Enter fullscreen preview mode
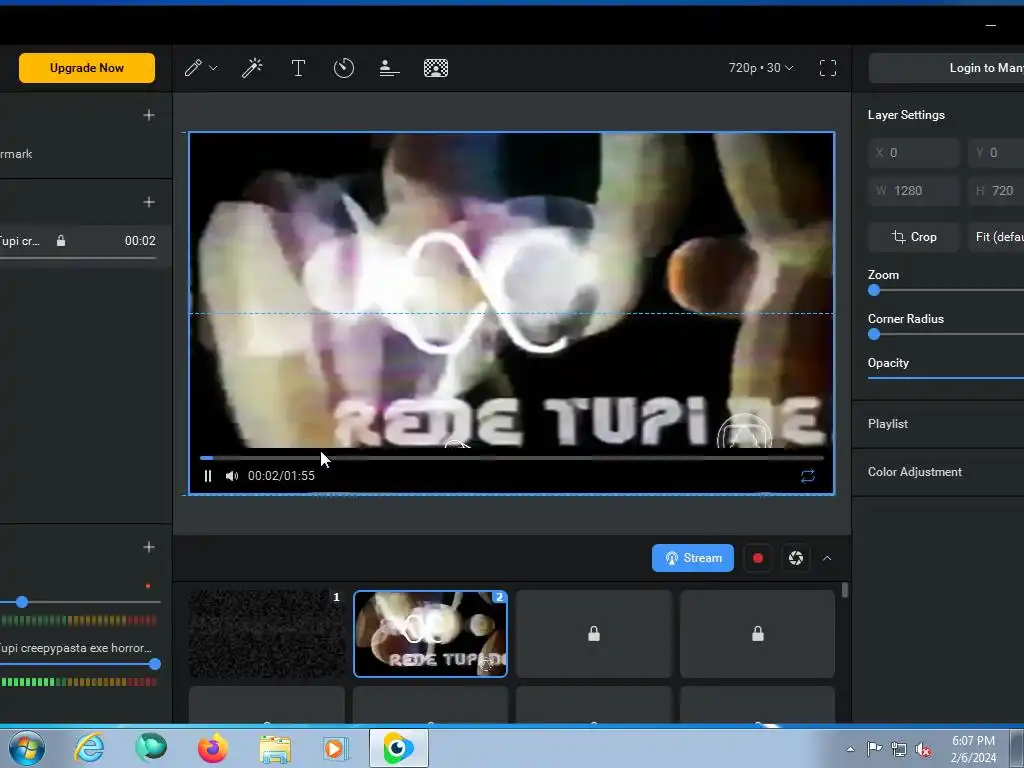Screen dimensions: 1024x768 click(827, 68)
